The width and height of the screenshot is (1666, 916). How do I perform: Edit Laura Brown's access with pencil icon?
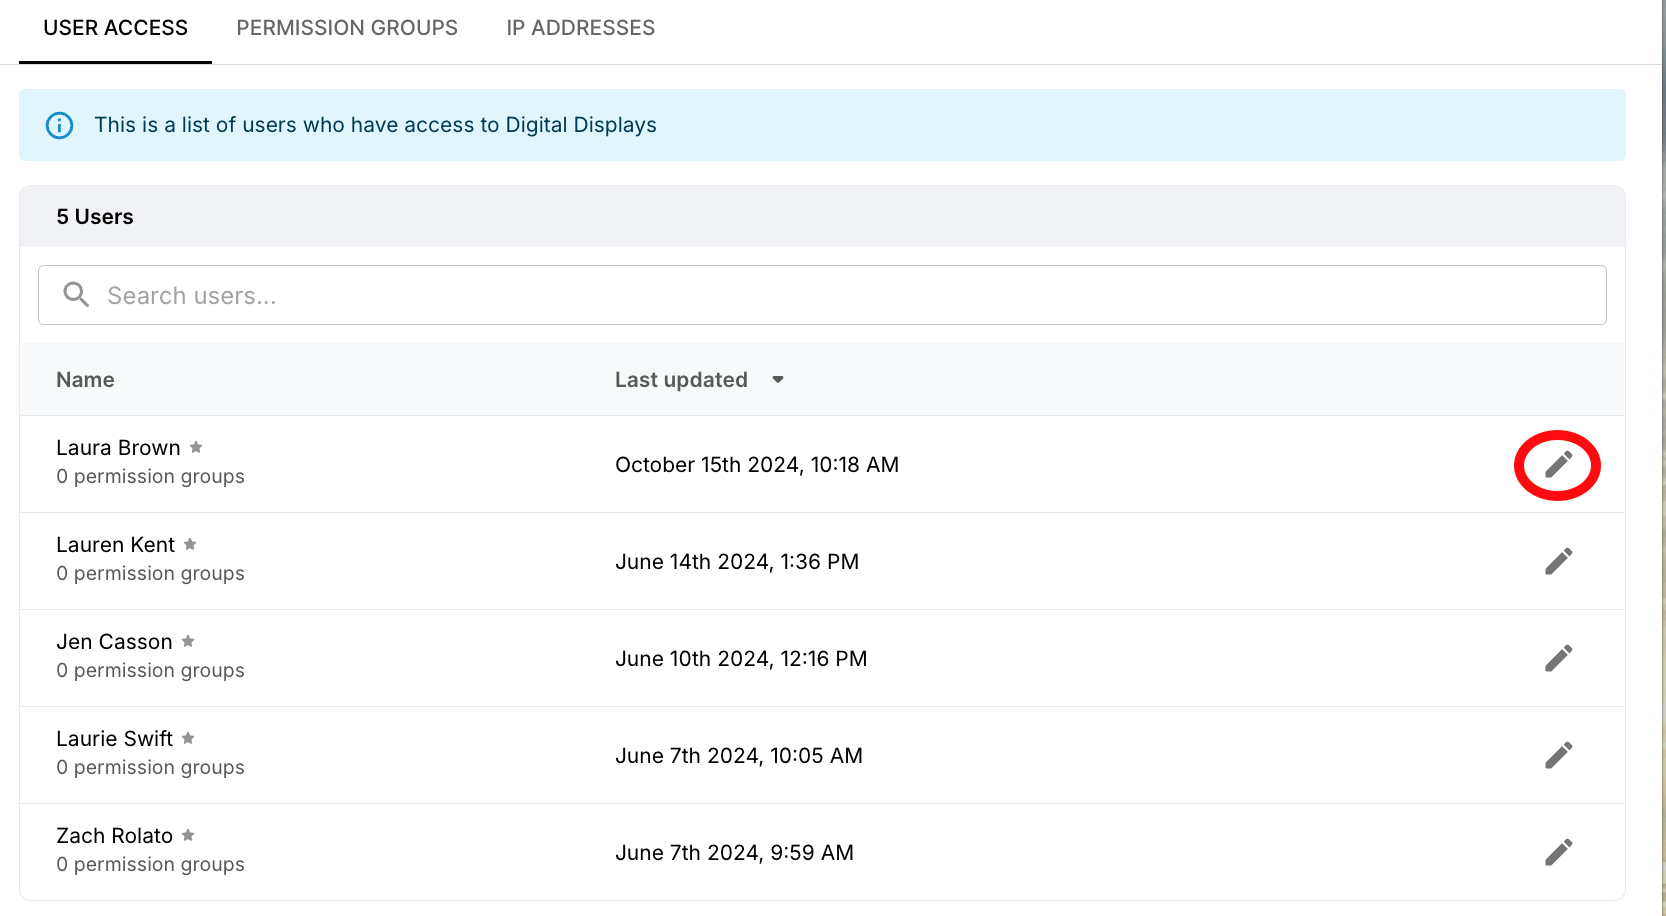[x=1558, y=464]
